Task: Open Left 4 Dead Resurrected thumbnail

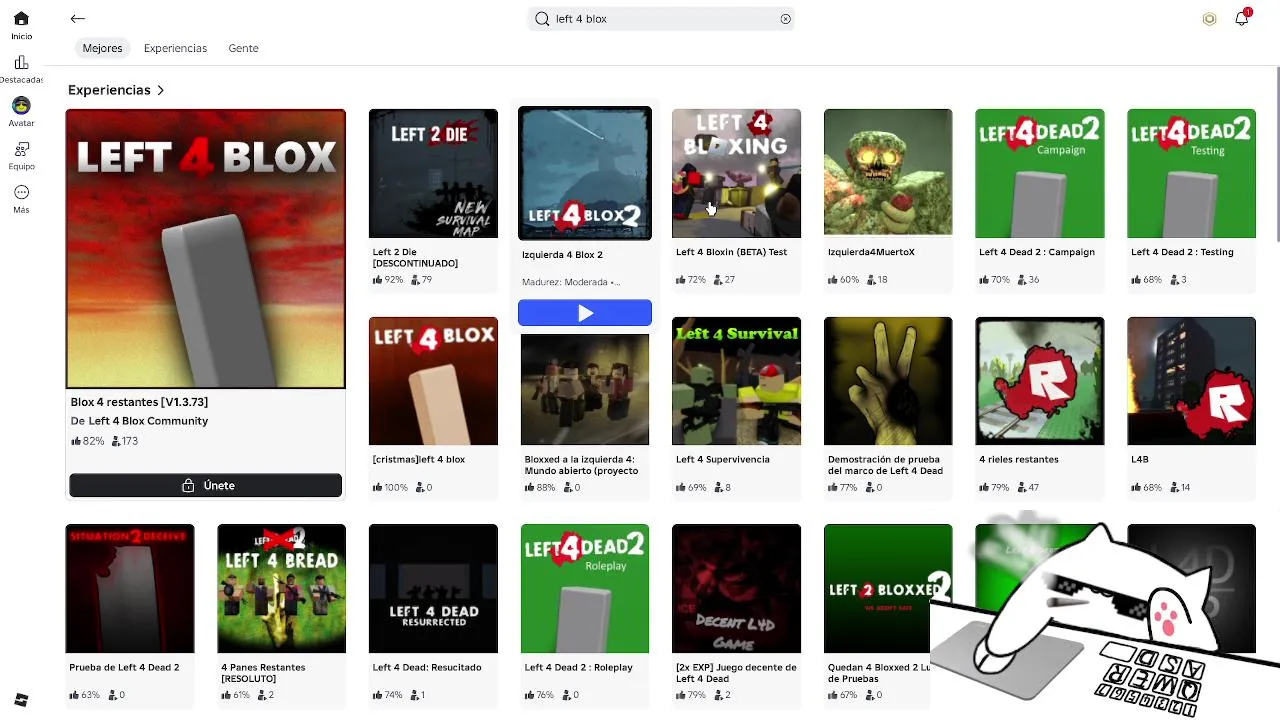Action: point(433,588)
